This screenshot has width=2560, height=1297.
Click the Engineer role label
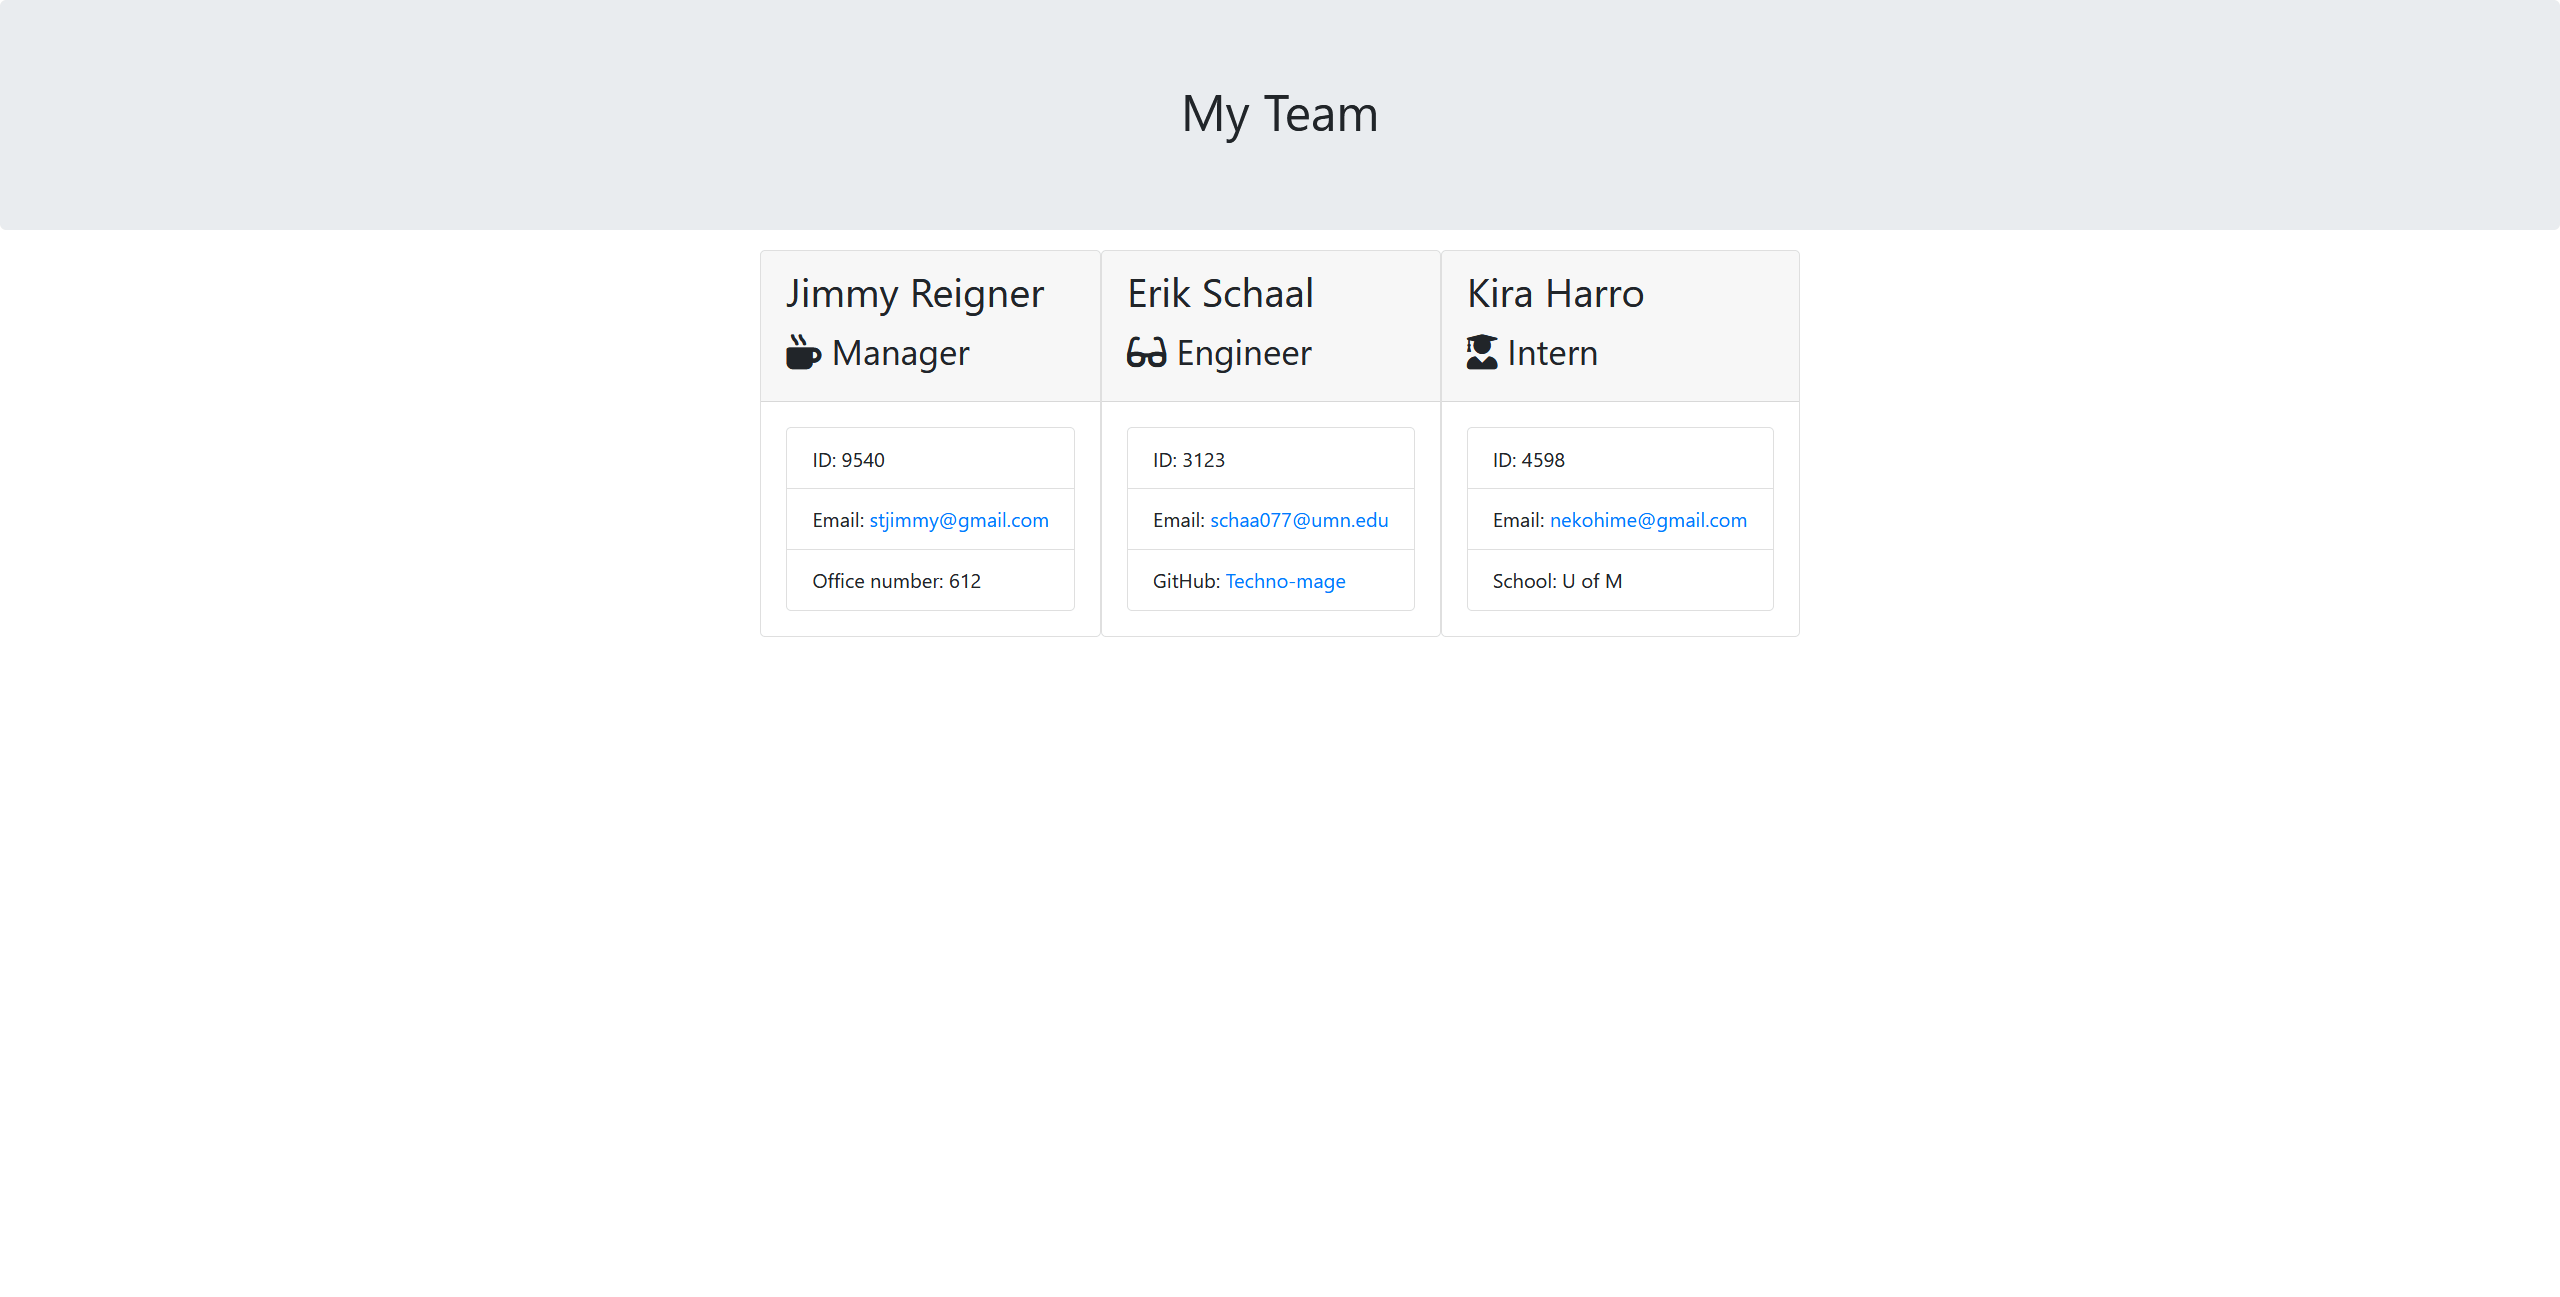(1244, 353)
